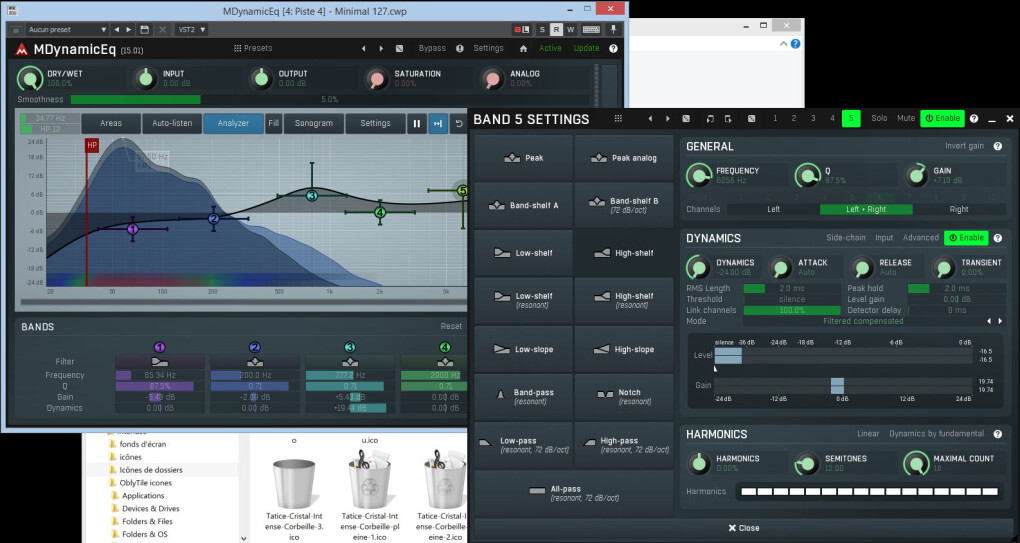Select the High-slope filter
The height and width of the screenshot is (543, 1020).
(x=624, y=349)
